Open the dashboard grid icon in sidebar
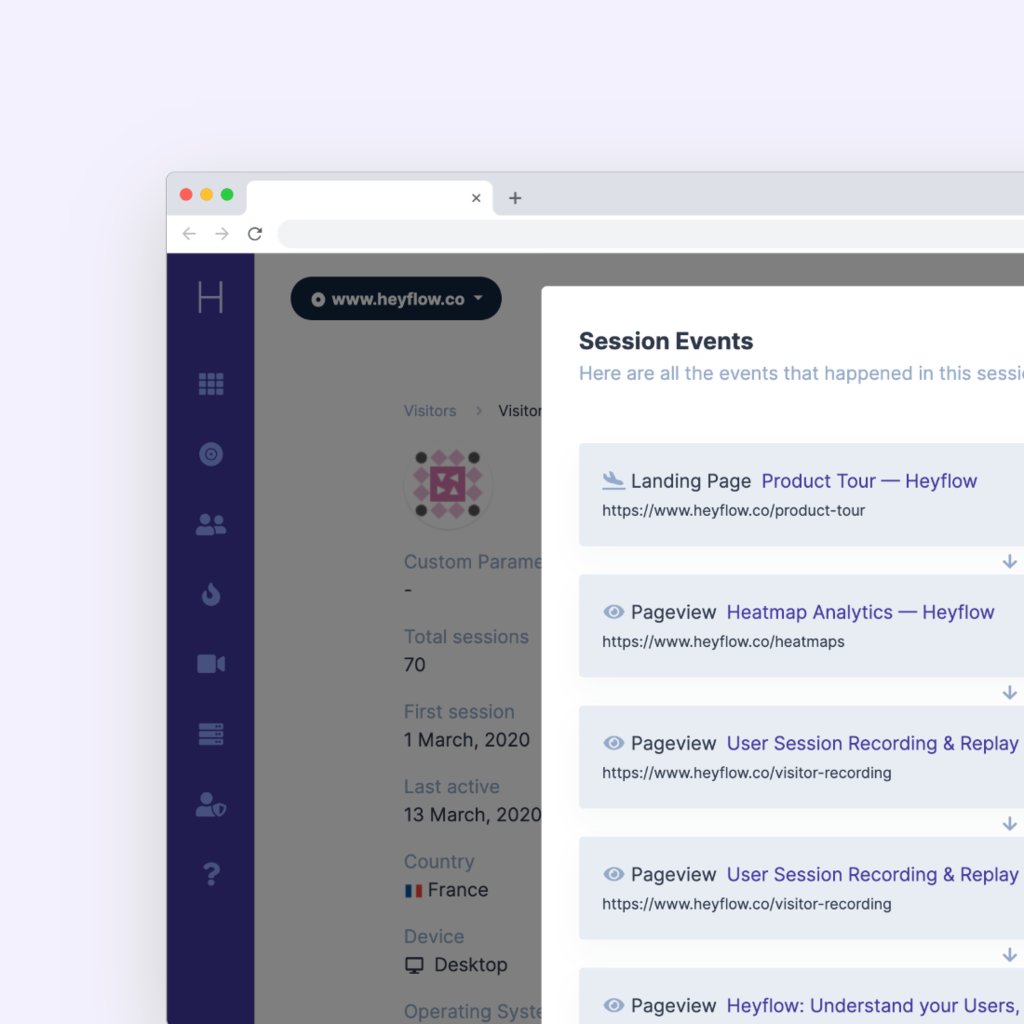1024x1024 pixels. coord(210,384)
